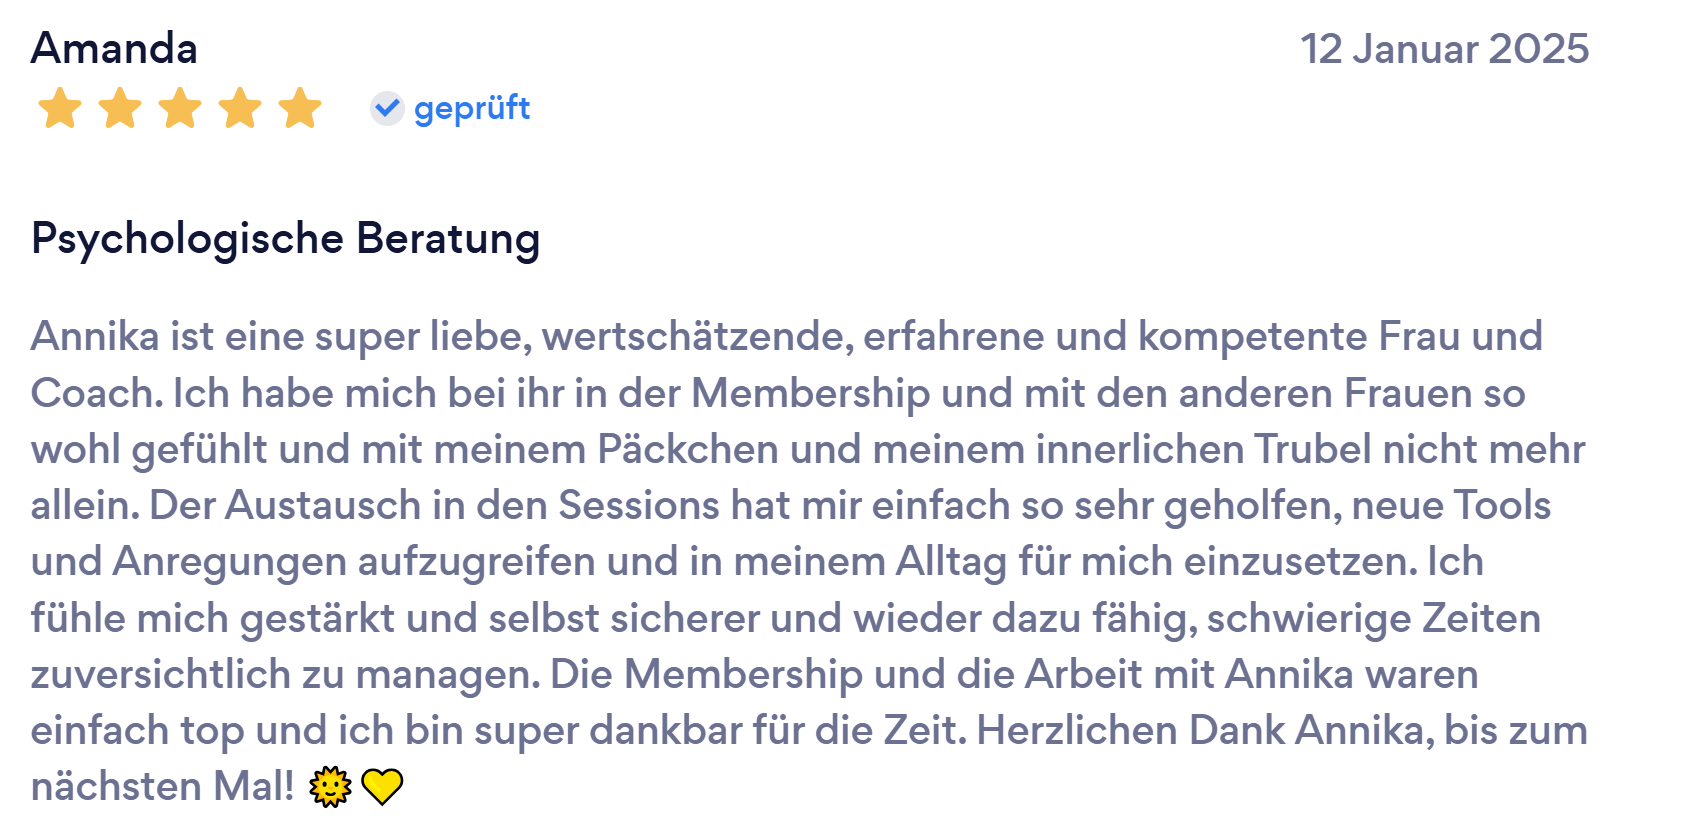Select the third rating star
1690x830 pixels.
click(x=180, y=108)
